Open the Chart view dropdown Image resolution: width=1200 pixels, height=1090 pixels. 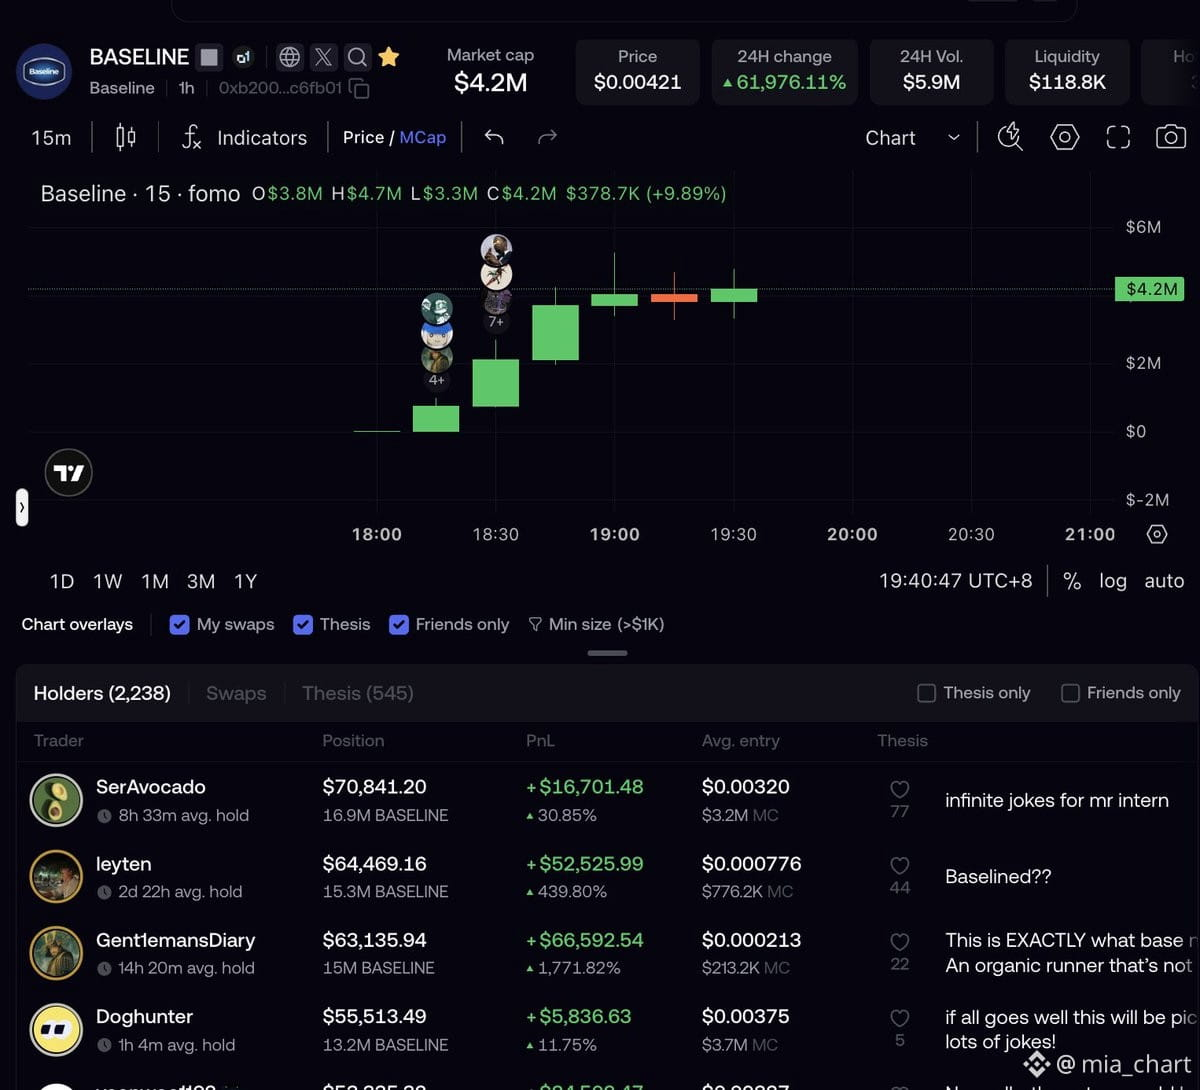(912, 138)
